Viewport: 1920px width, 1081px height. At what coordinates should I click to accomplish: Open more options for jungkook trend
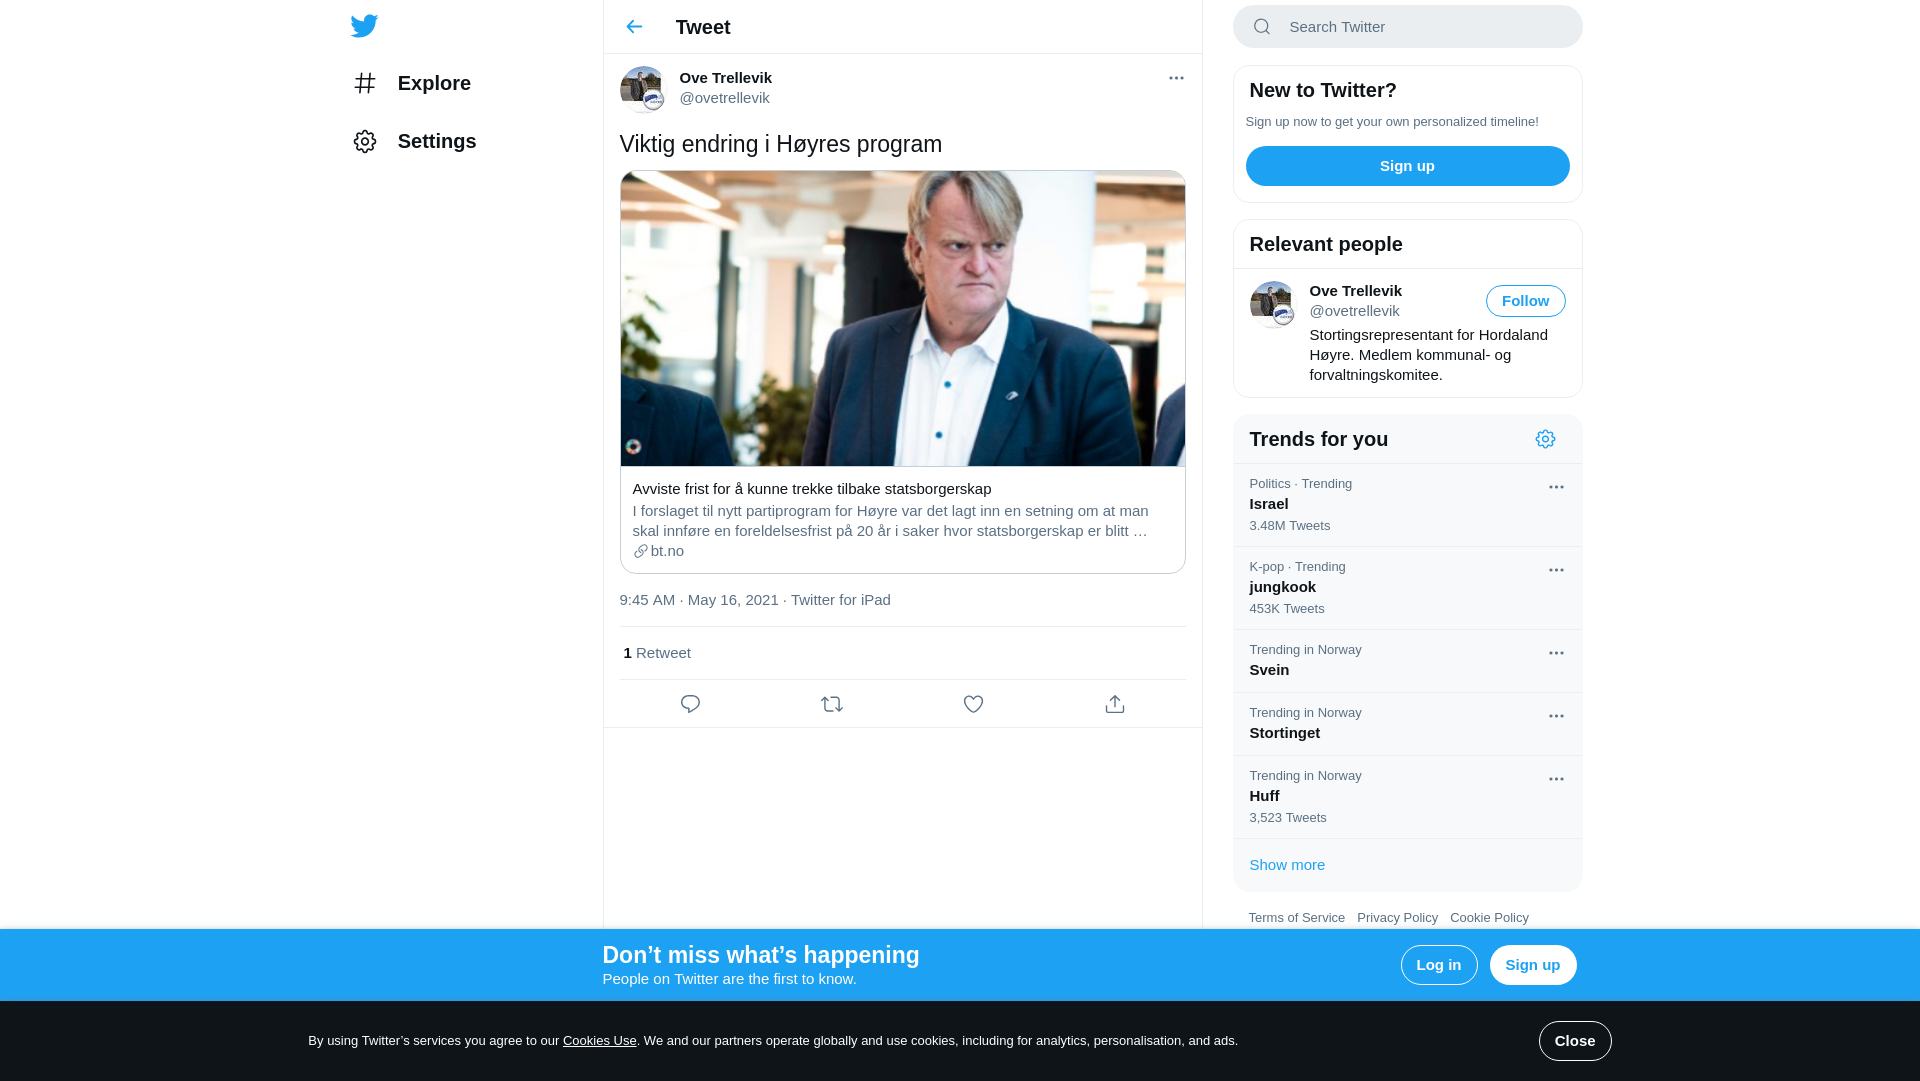tap(1556, 570)
